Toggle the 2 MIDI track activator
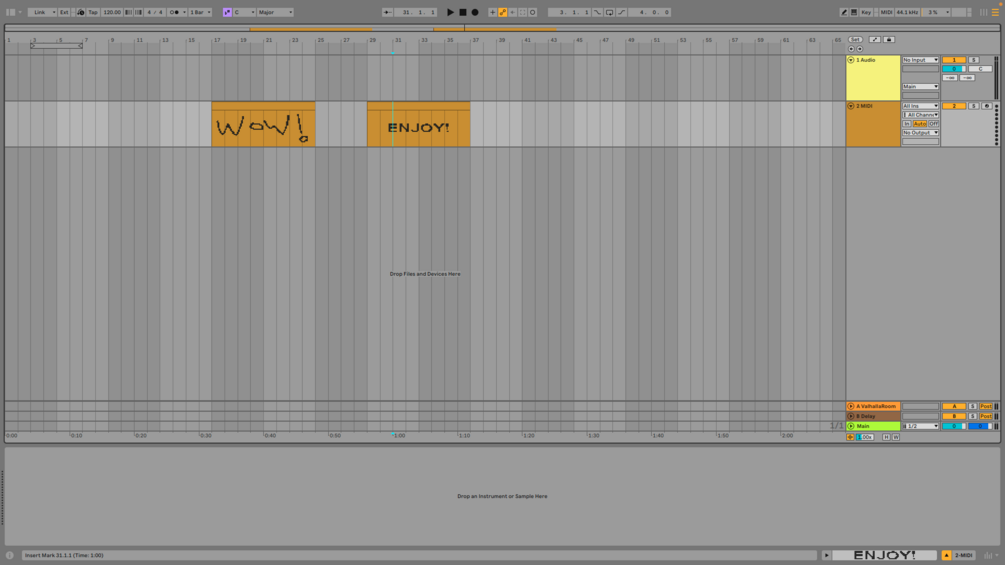1005x565 pixels. pyautogui.click(x=954, y=106)
